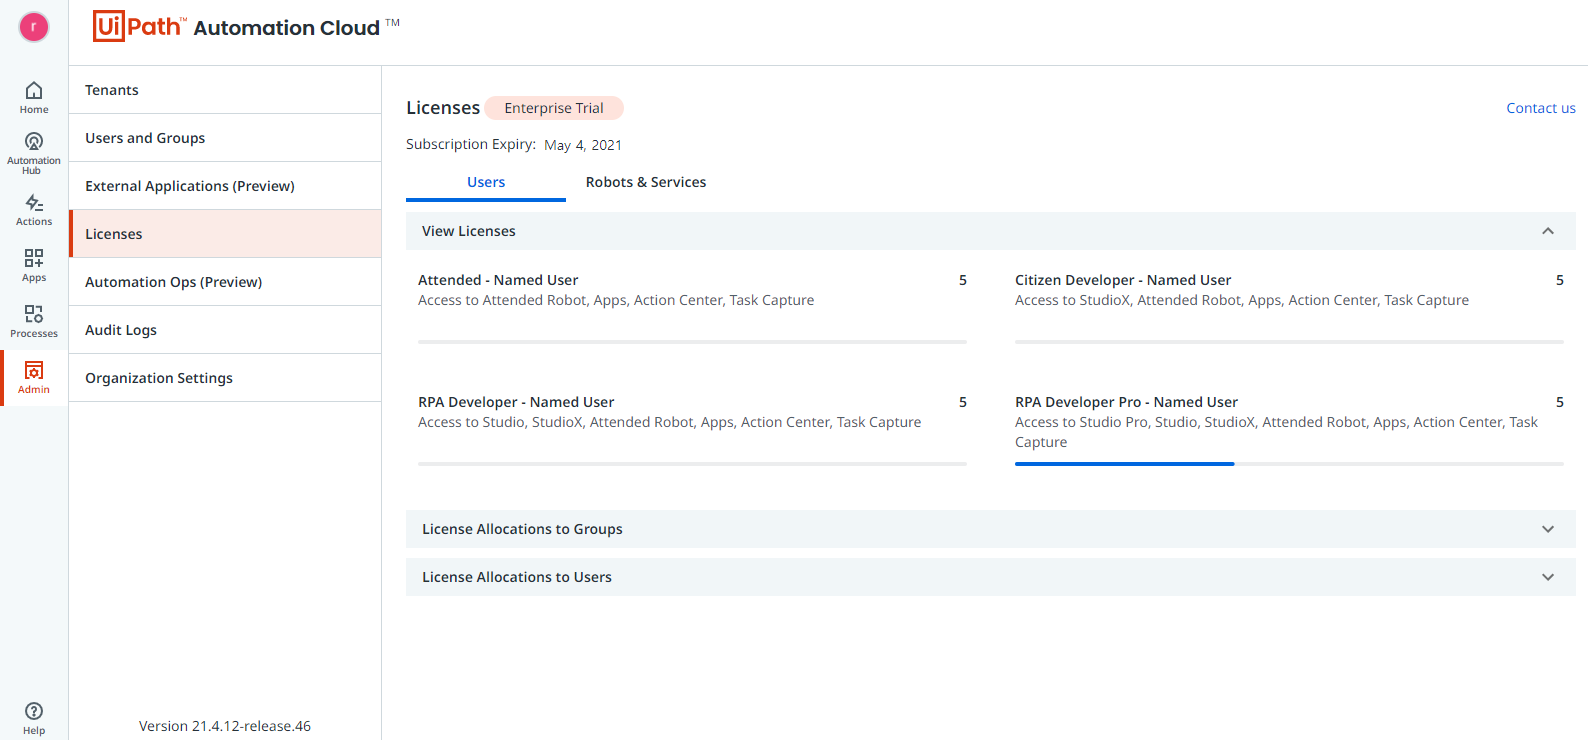Open Audit Logs
Screen dimensions: 1588x740
225,330
